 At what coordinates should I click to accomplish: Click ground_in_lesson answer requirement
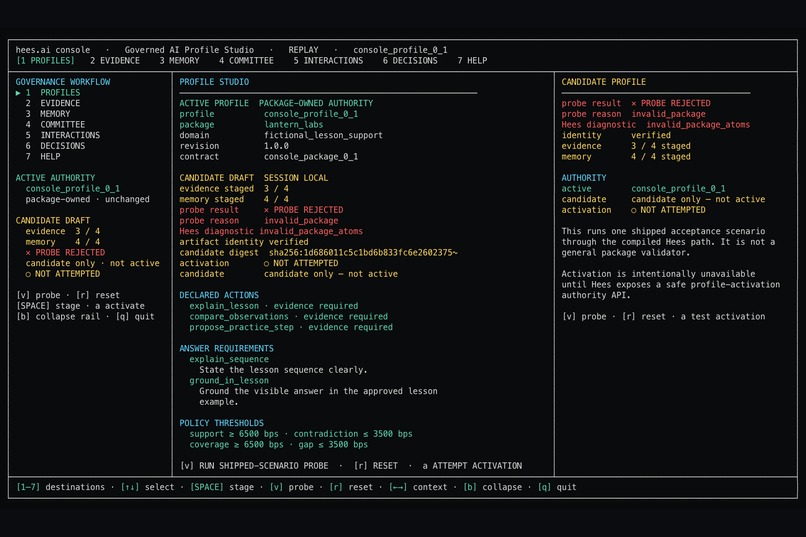(229, 381)
